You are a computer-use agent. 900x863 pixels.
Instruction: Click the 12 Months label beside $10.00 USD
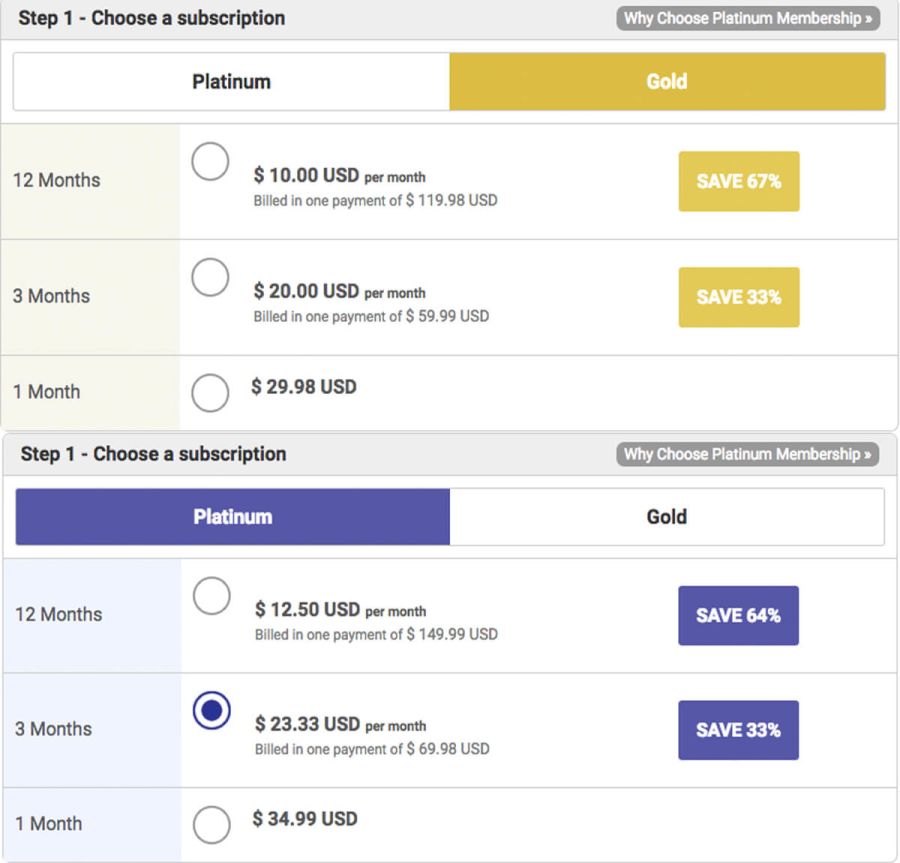(57, 181)
